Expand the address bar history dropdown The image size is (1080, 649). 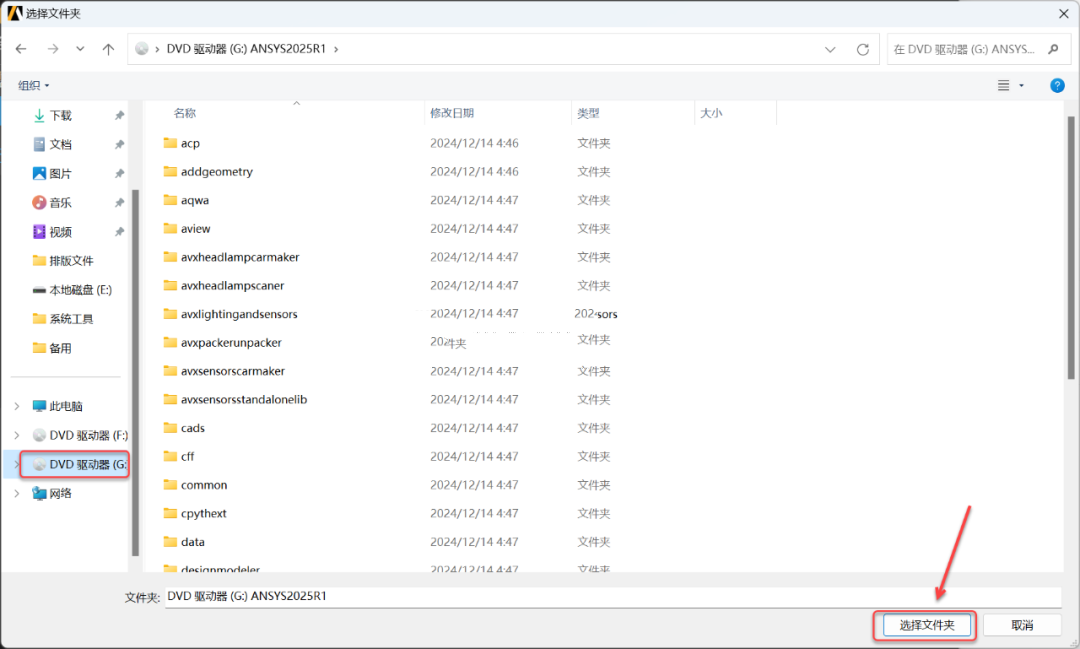830,50
